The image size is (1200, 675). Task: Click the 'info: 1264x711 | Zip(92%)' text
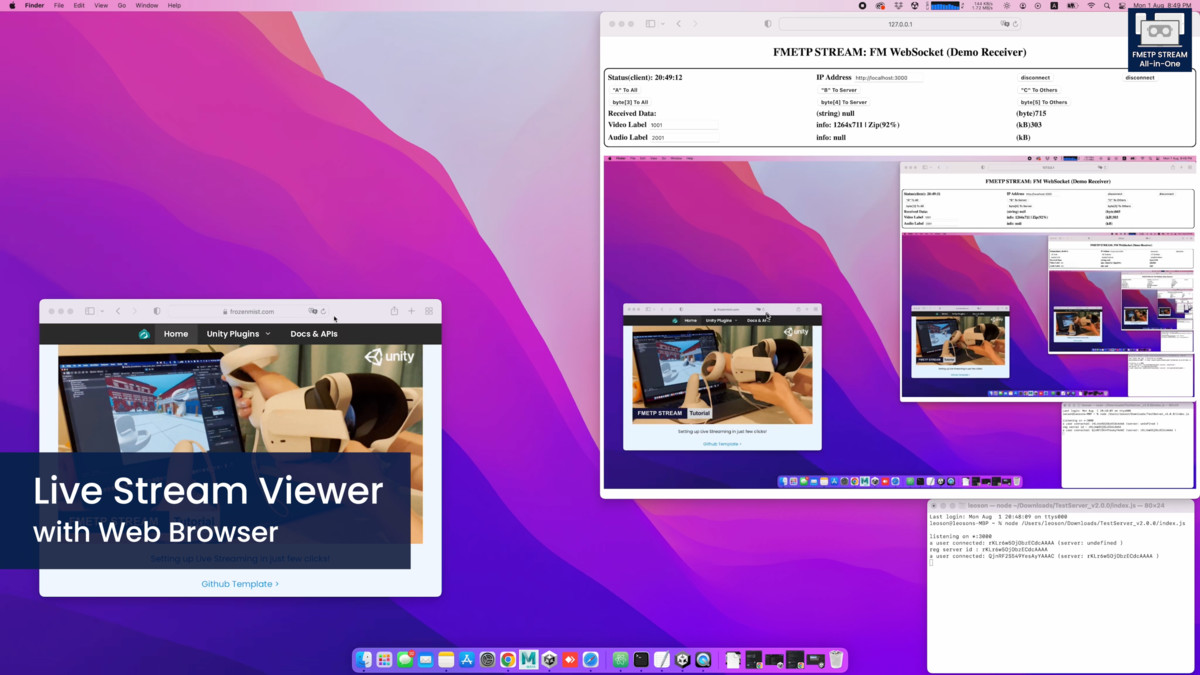point(858,125)
